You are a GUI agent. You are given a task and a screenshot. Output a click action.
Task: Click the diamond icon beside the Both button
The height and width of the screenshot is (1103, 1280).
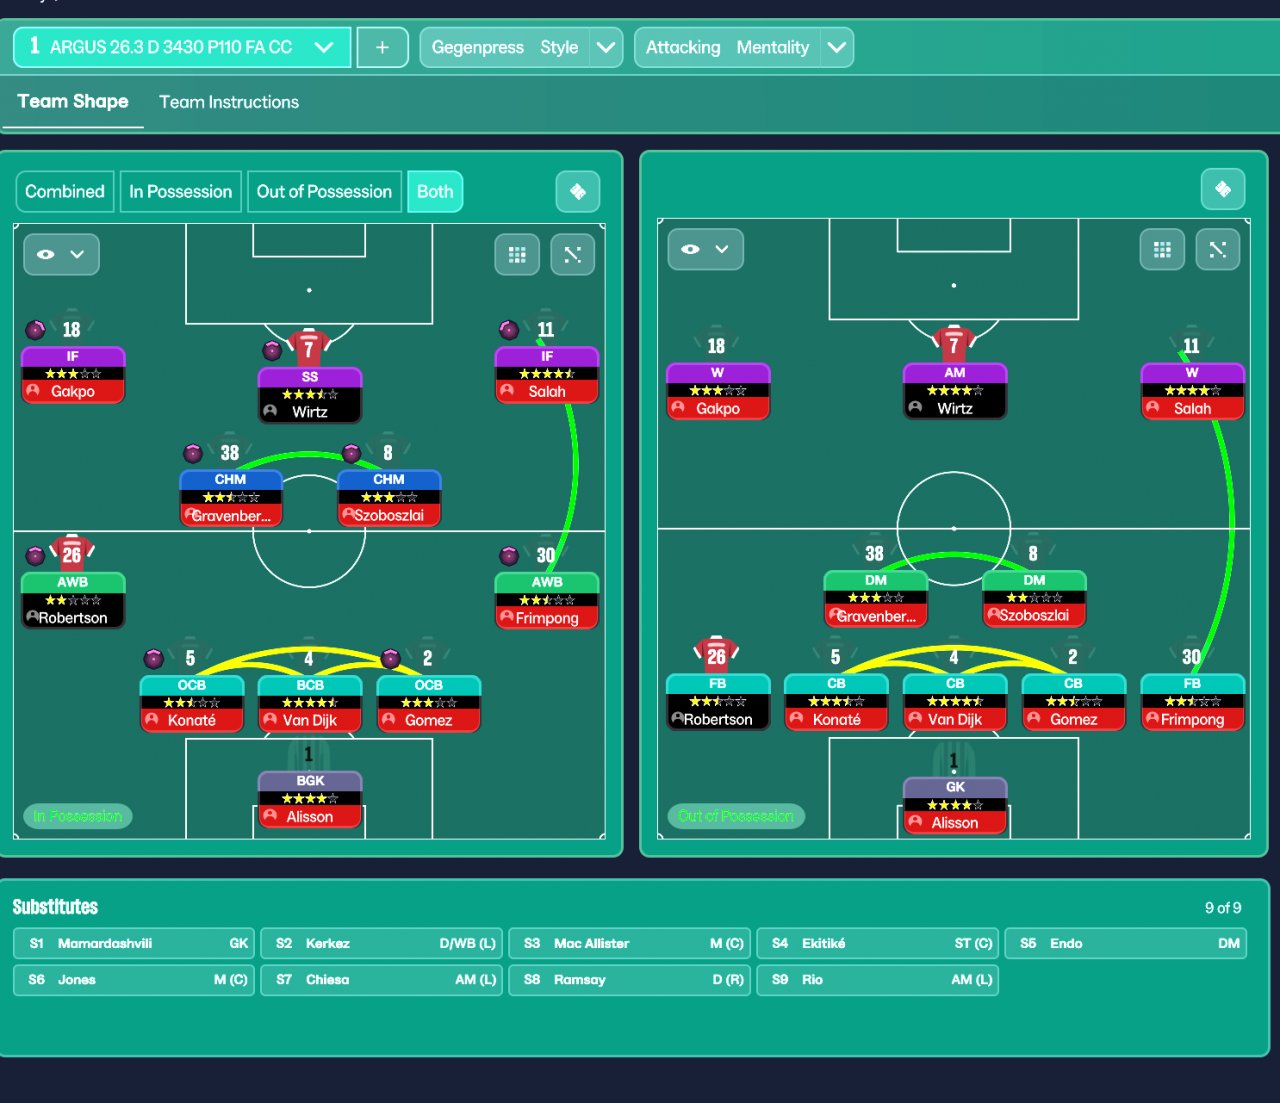click(578, 192)
